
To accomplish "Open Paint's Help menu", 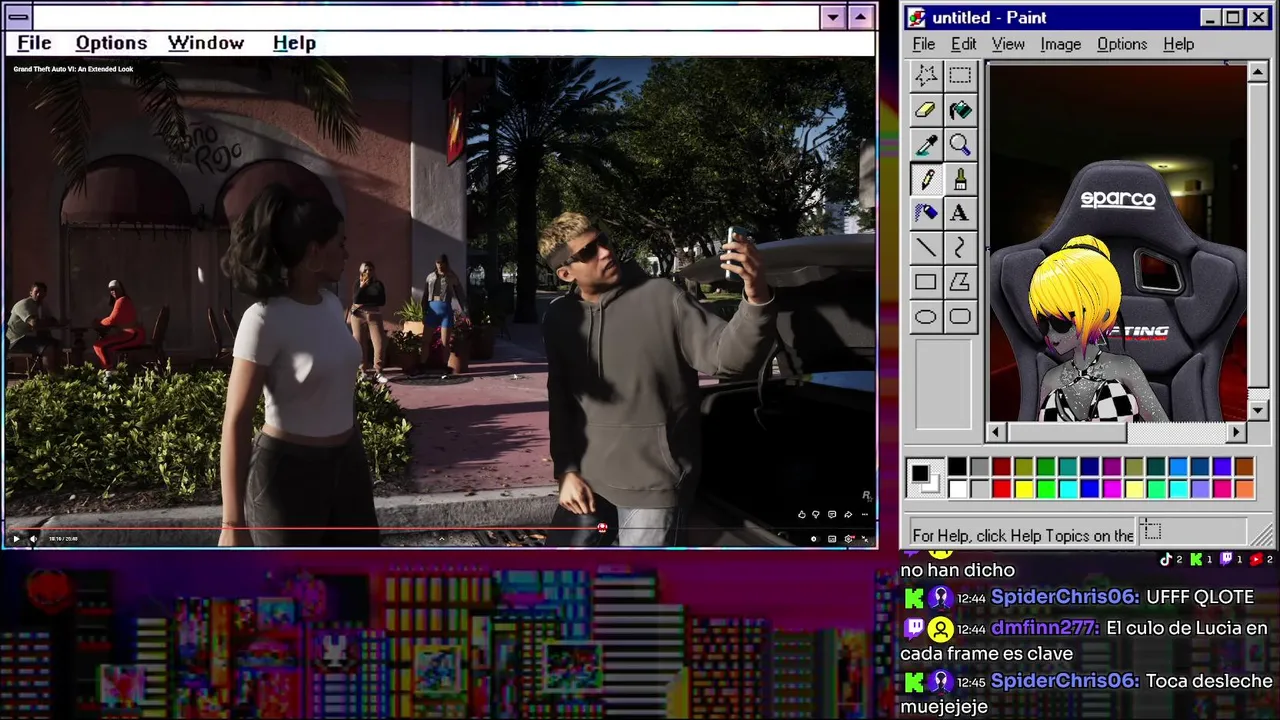I will 1179,44.
